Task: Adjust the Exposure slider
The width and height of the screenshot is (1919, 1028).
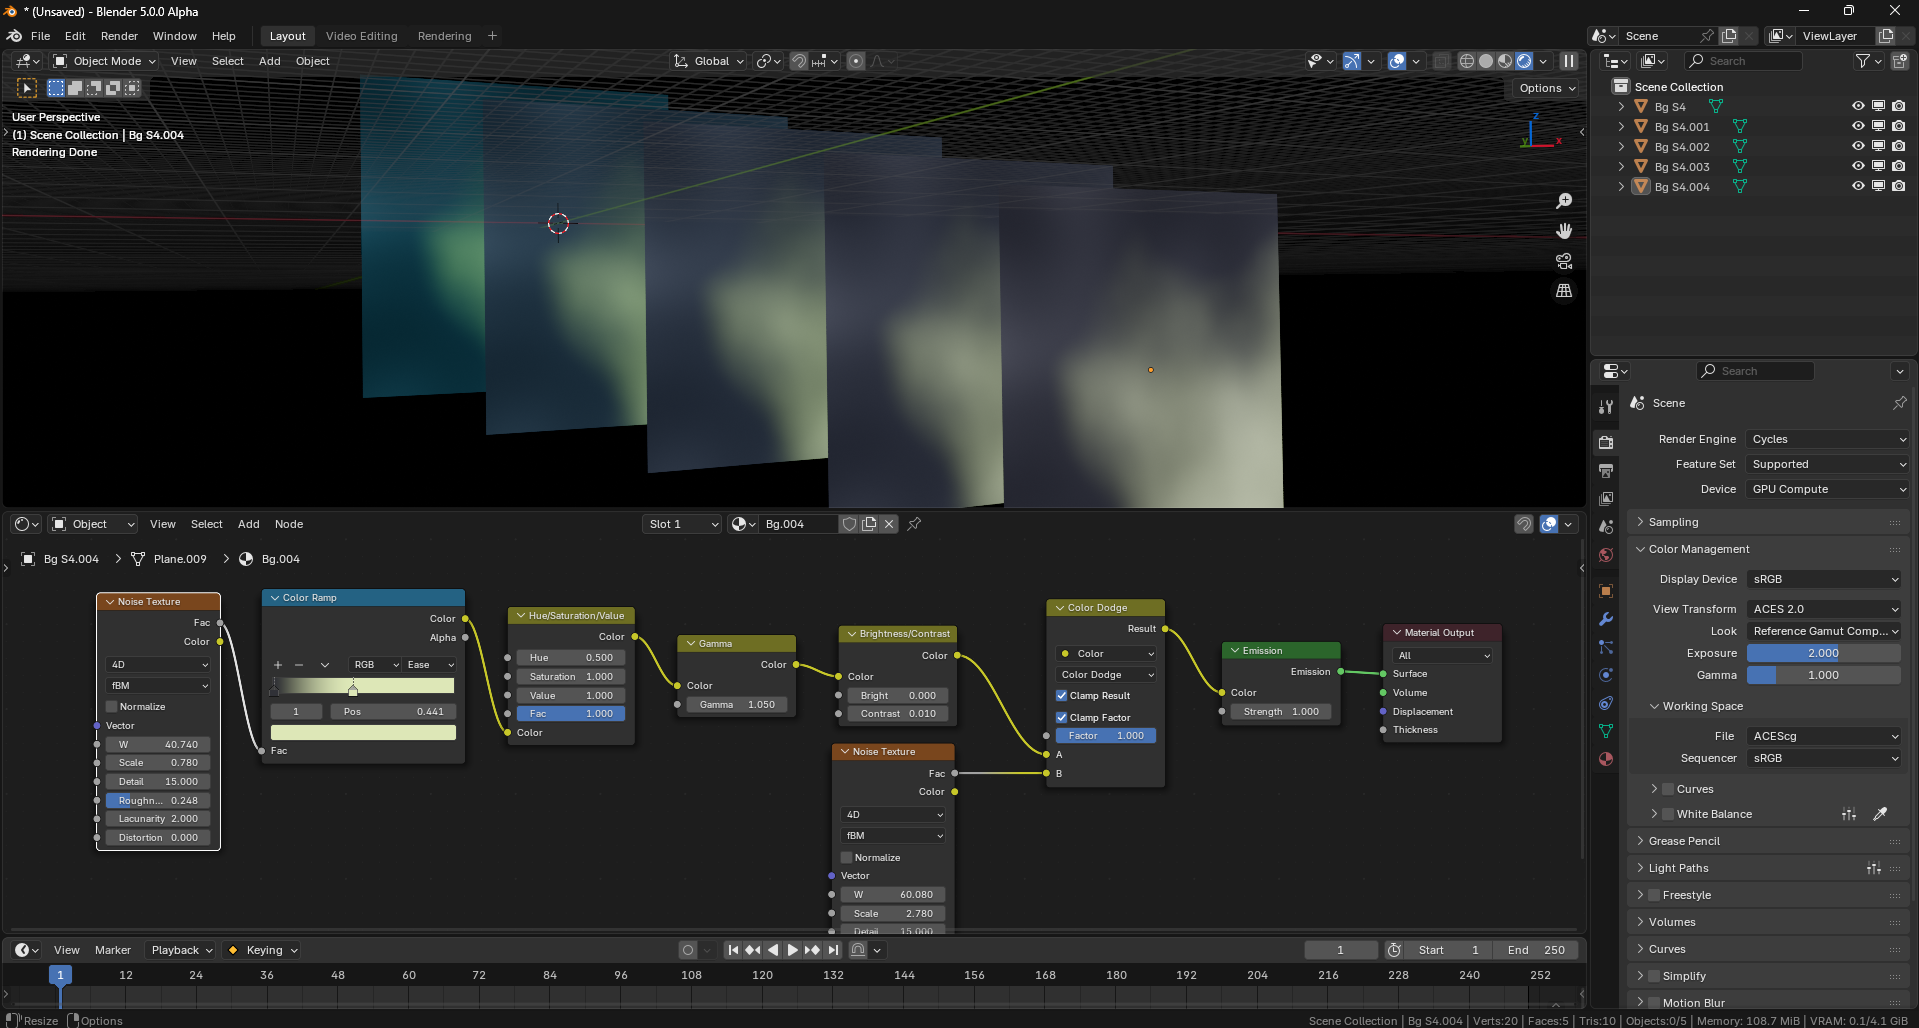Action: pos(1823,653)
